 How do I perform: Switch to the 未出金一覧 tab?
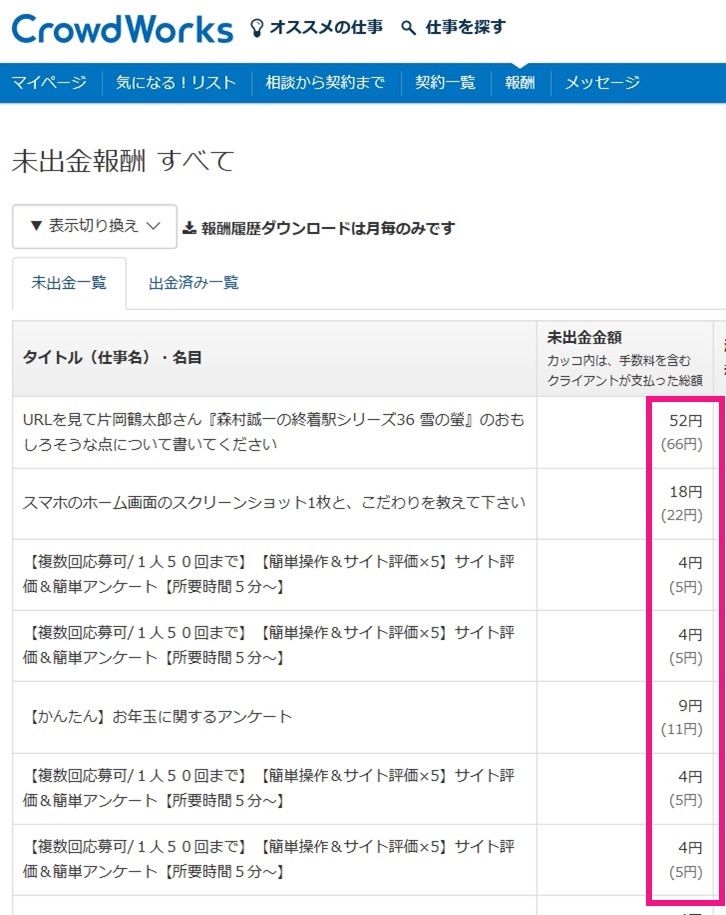(x=69, y=283)
